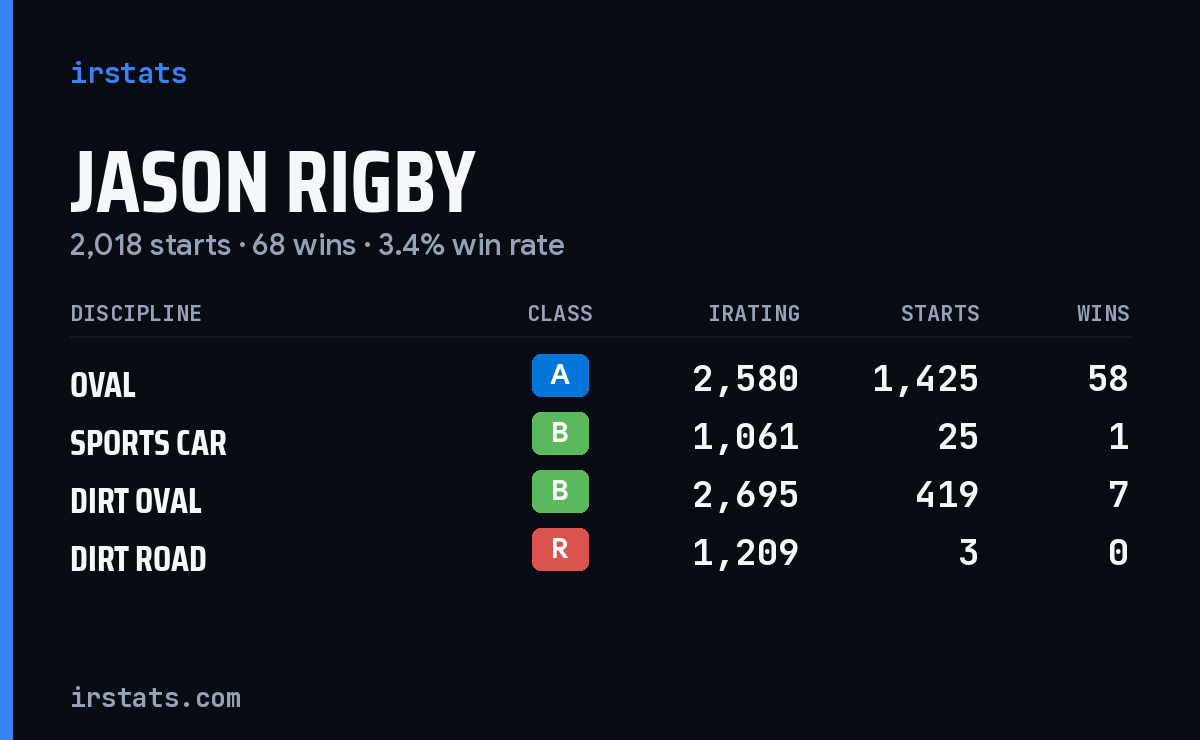Viewport: 1200px width, 740px height.
Task: Select the OVAL discipline row
Action: [x=600, y=380]
